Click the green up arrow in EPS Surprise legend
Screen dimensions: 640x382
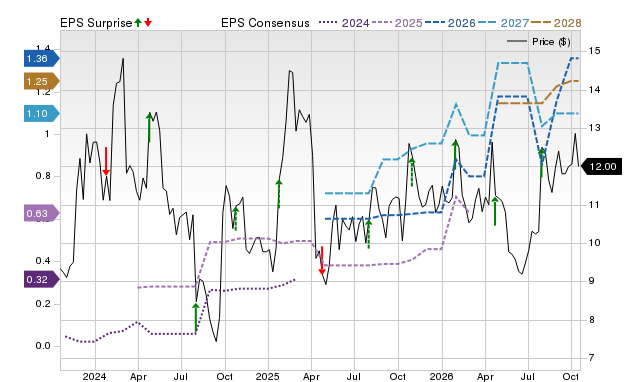138,22
